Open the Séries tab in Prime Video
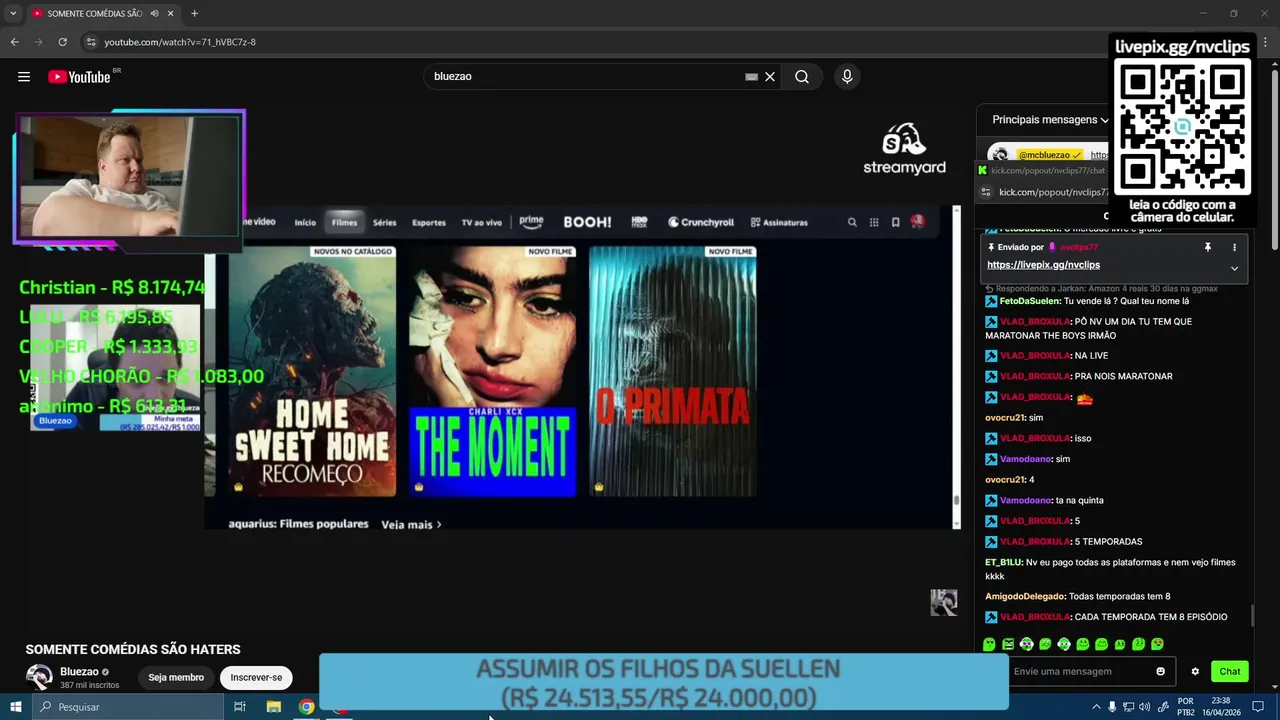Screen dimensions: 1280x720 (x=384, y=222)
